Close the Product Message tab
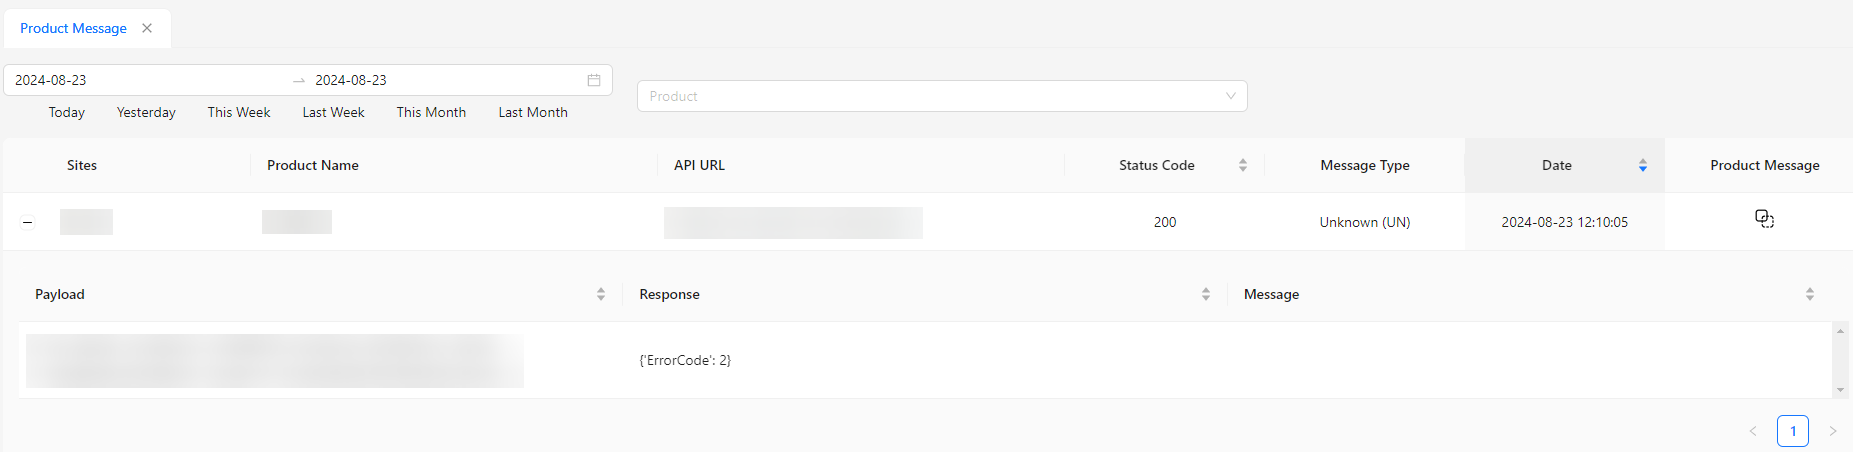 tap(147, 28)
